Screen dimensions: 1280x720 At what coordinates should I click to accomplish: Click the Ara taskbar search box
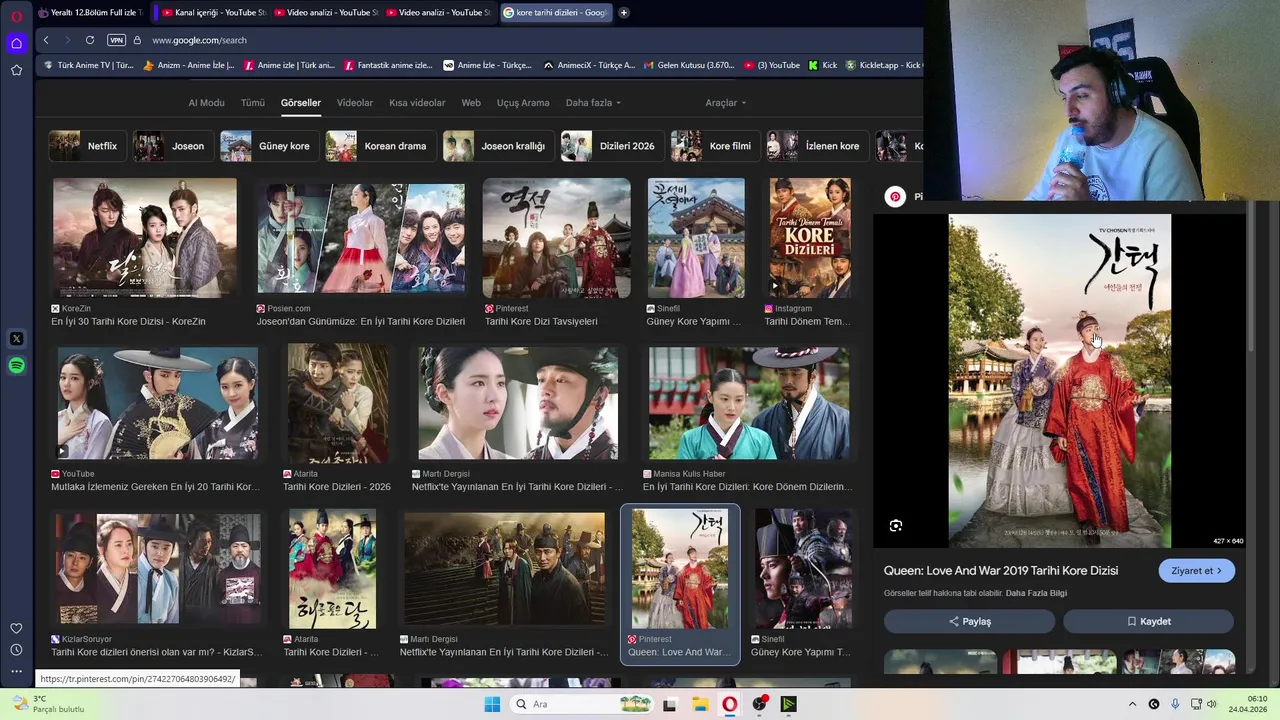(x=584, y=704)
